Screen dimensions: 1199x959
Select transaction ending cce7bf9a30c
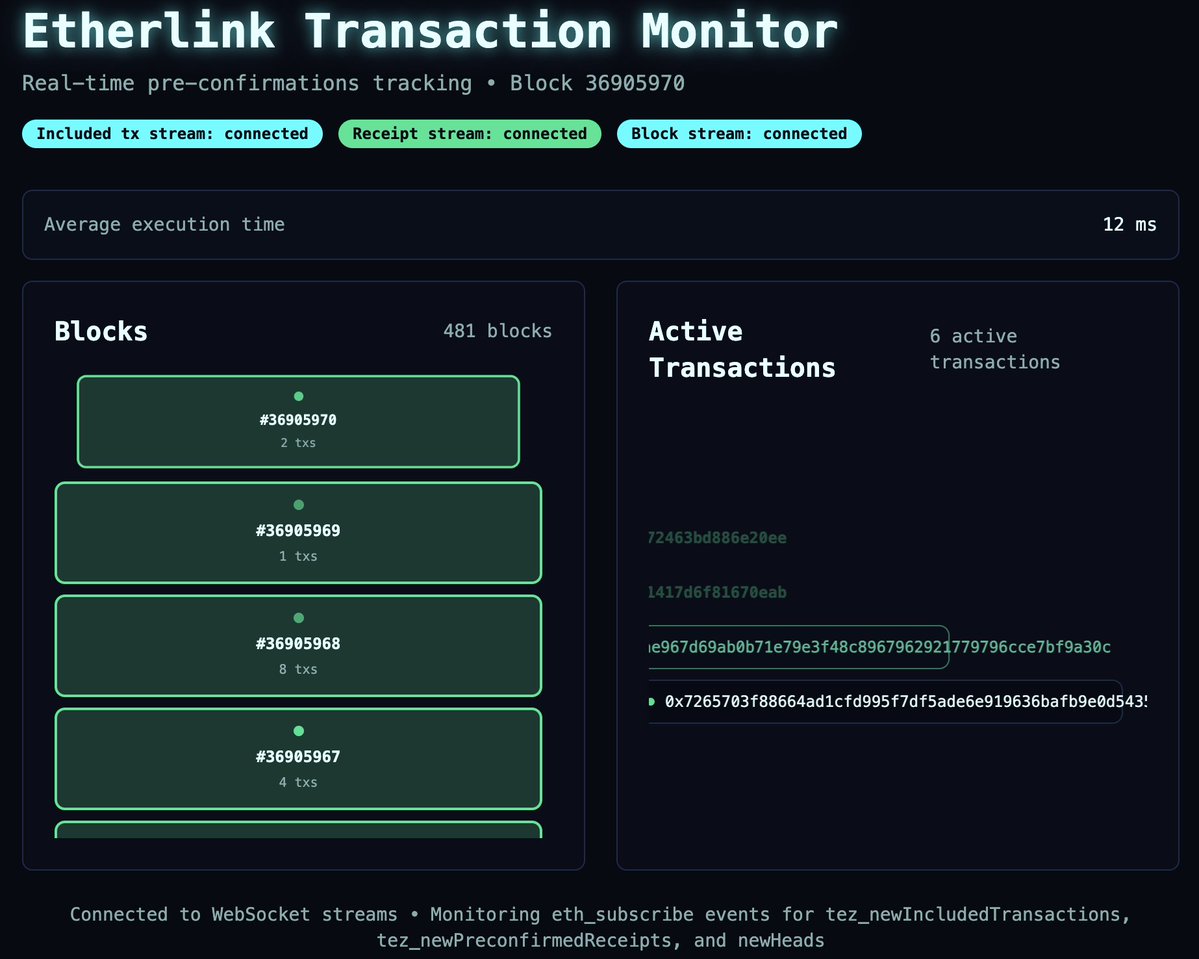[x=879, y=647]
